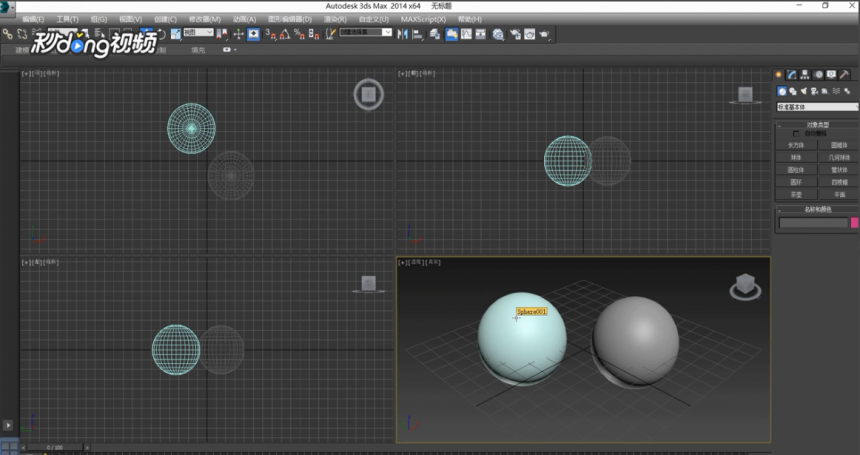Open the Rendered Frame Window
The image size is (860, 455).
530,34
